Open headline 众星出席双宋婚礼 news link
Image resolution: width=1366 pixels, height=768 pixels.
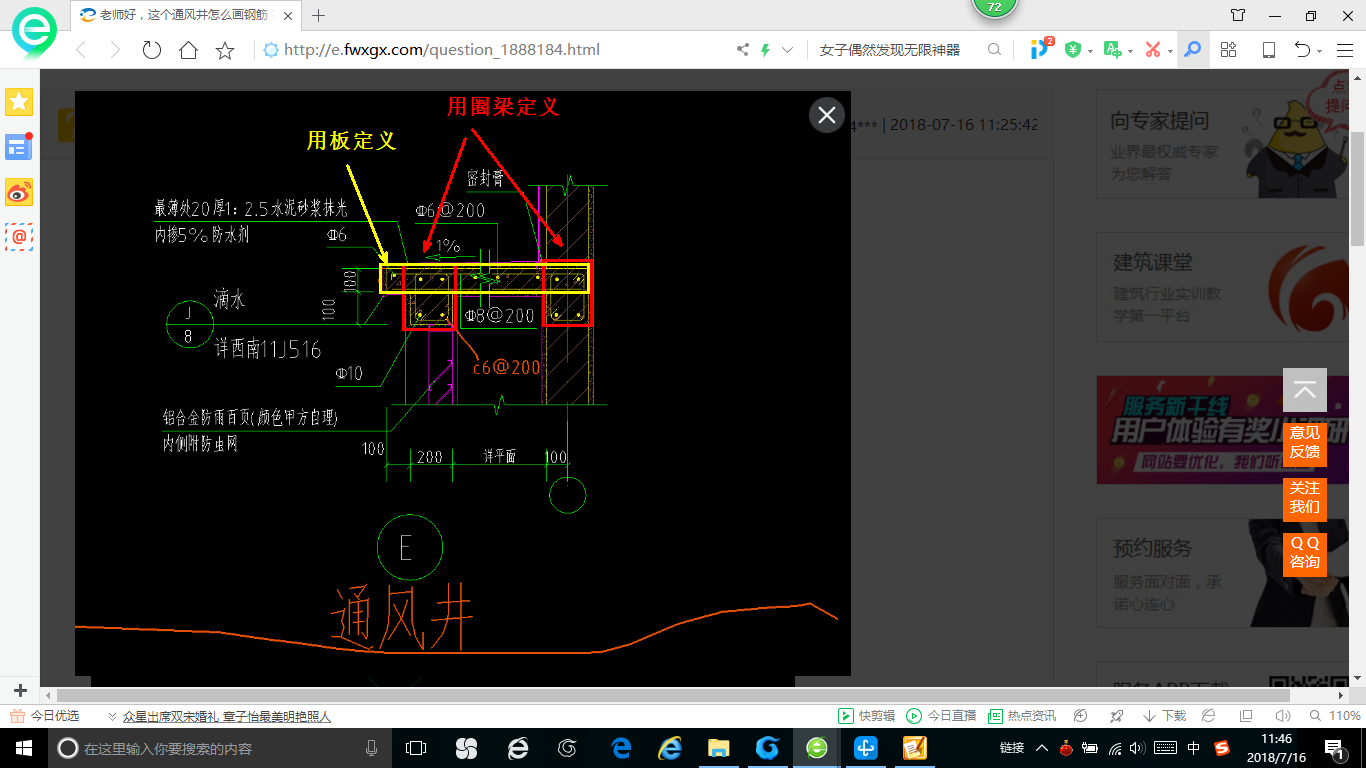226,716
